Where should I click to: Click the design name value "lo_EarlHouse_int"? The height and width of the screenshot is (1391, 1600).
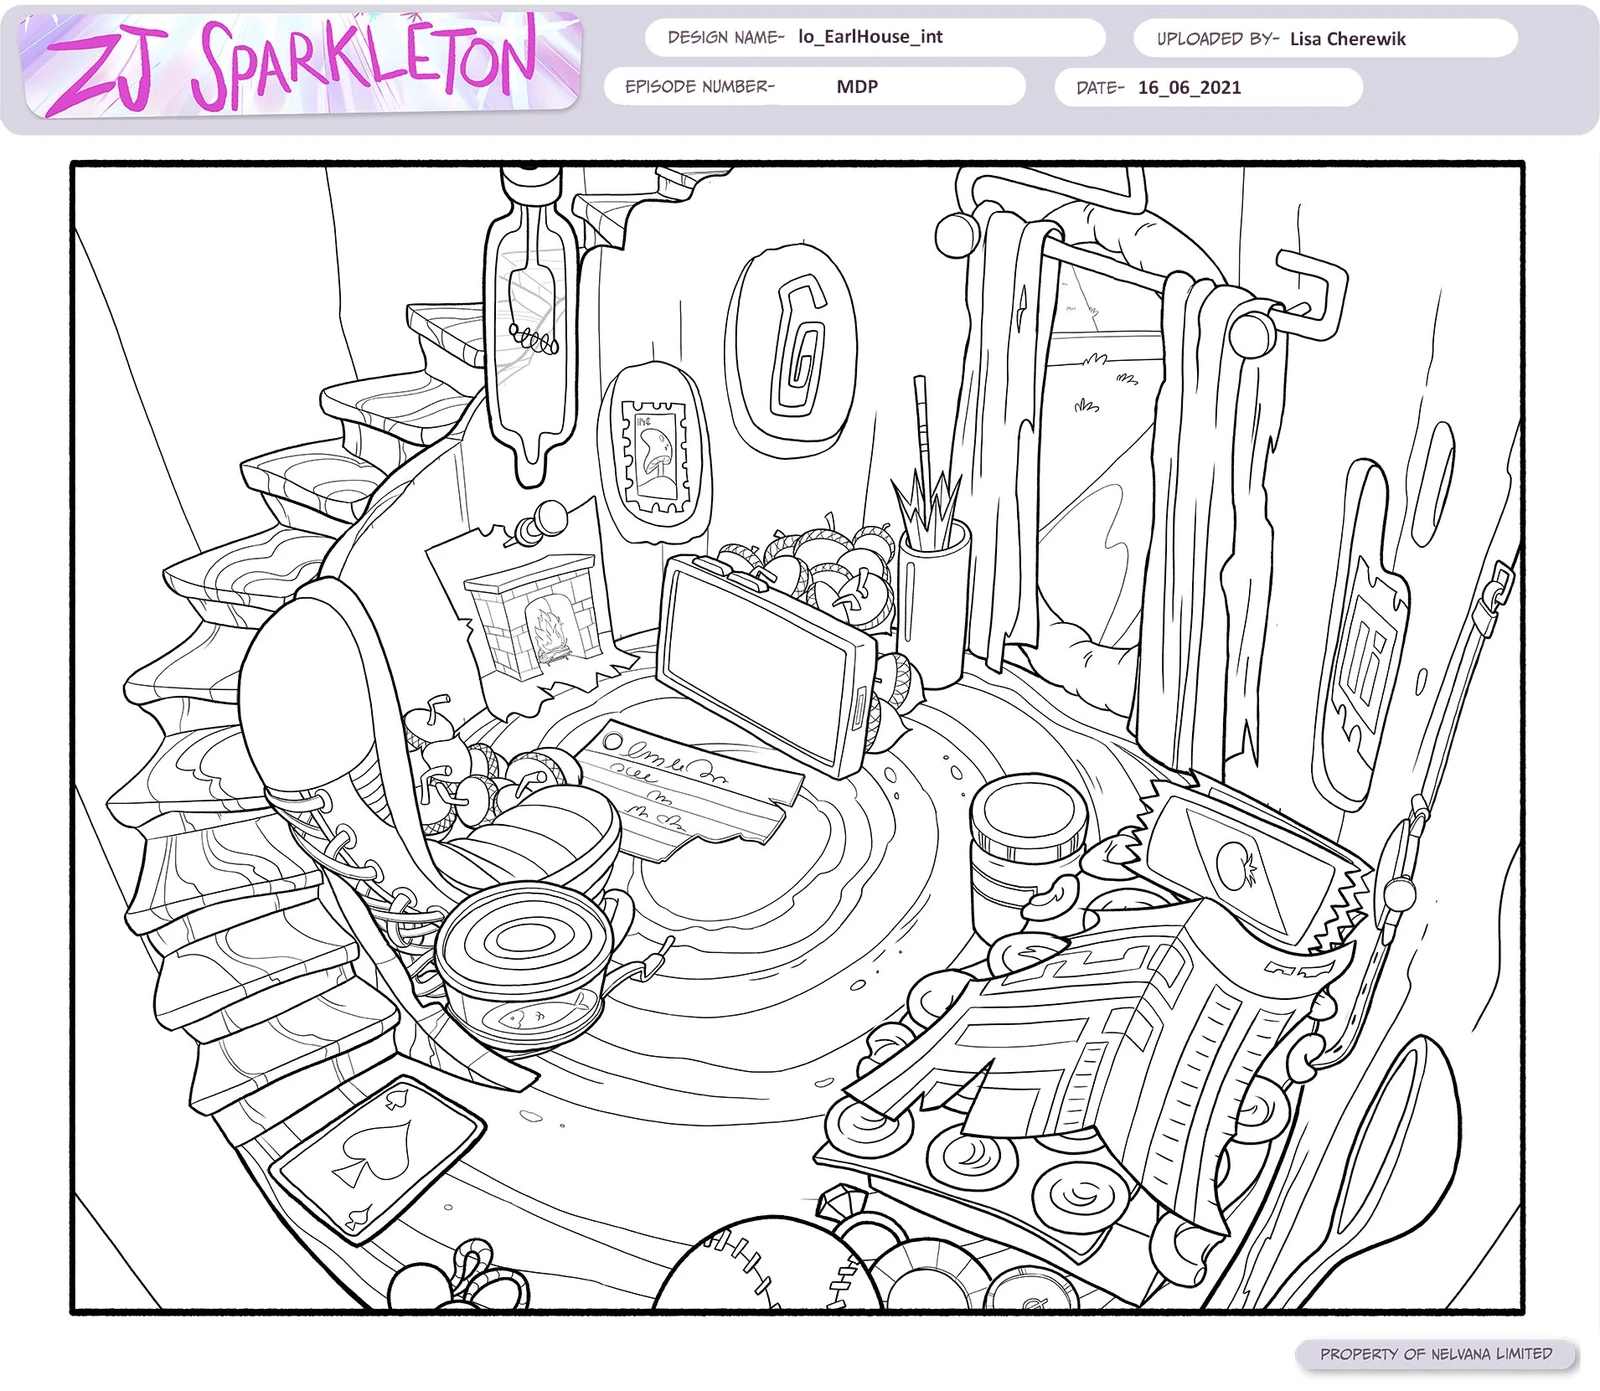click(x=870, y=37)
